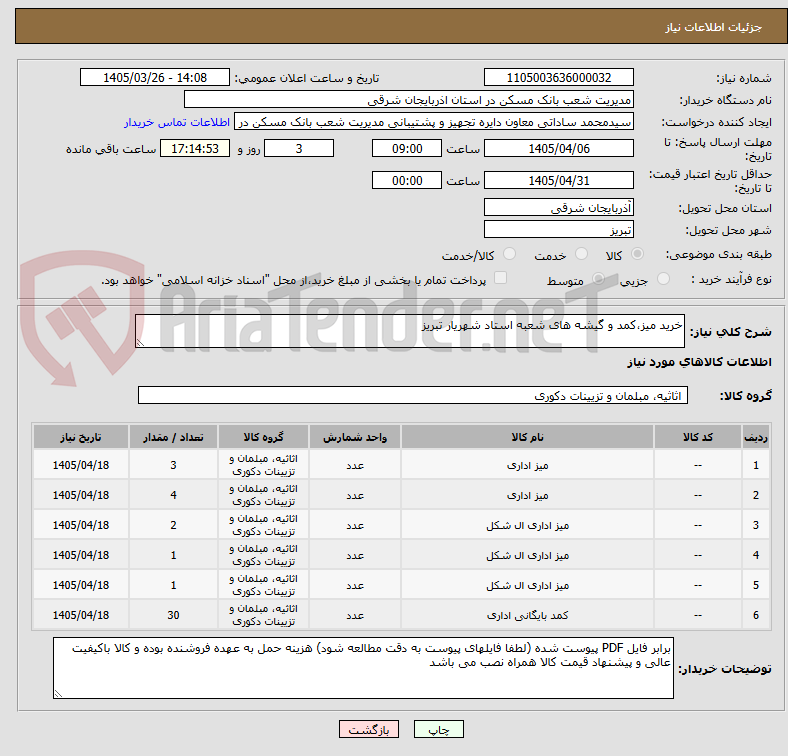
Task: Click the اطلاعات کالاهای مورد نیاز heading
Action: pos(699,362)
